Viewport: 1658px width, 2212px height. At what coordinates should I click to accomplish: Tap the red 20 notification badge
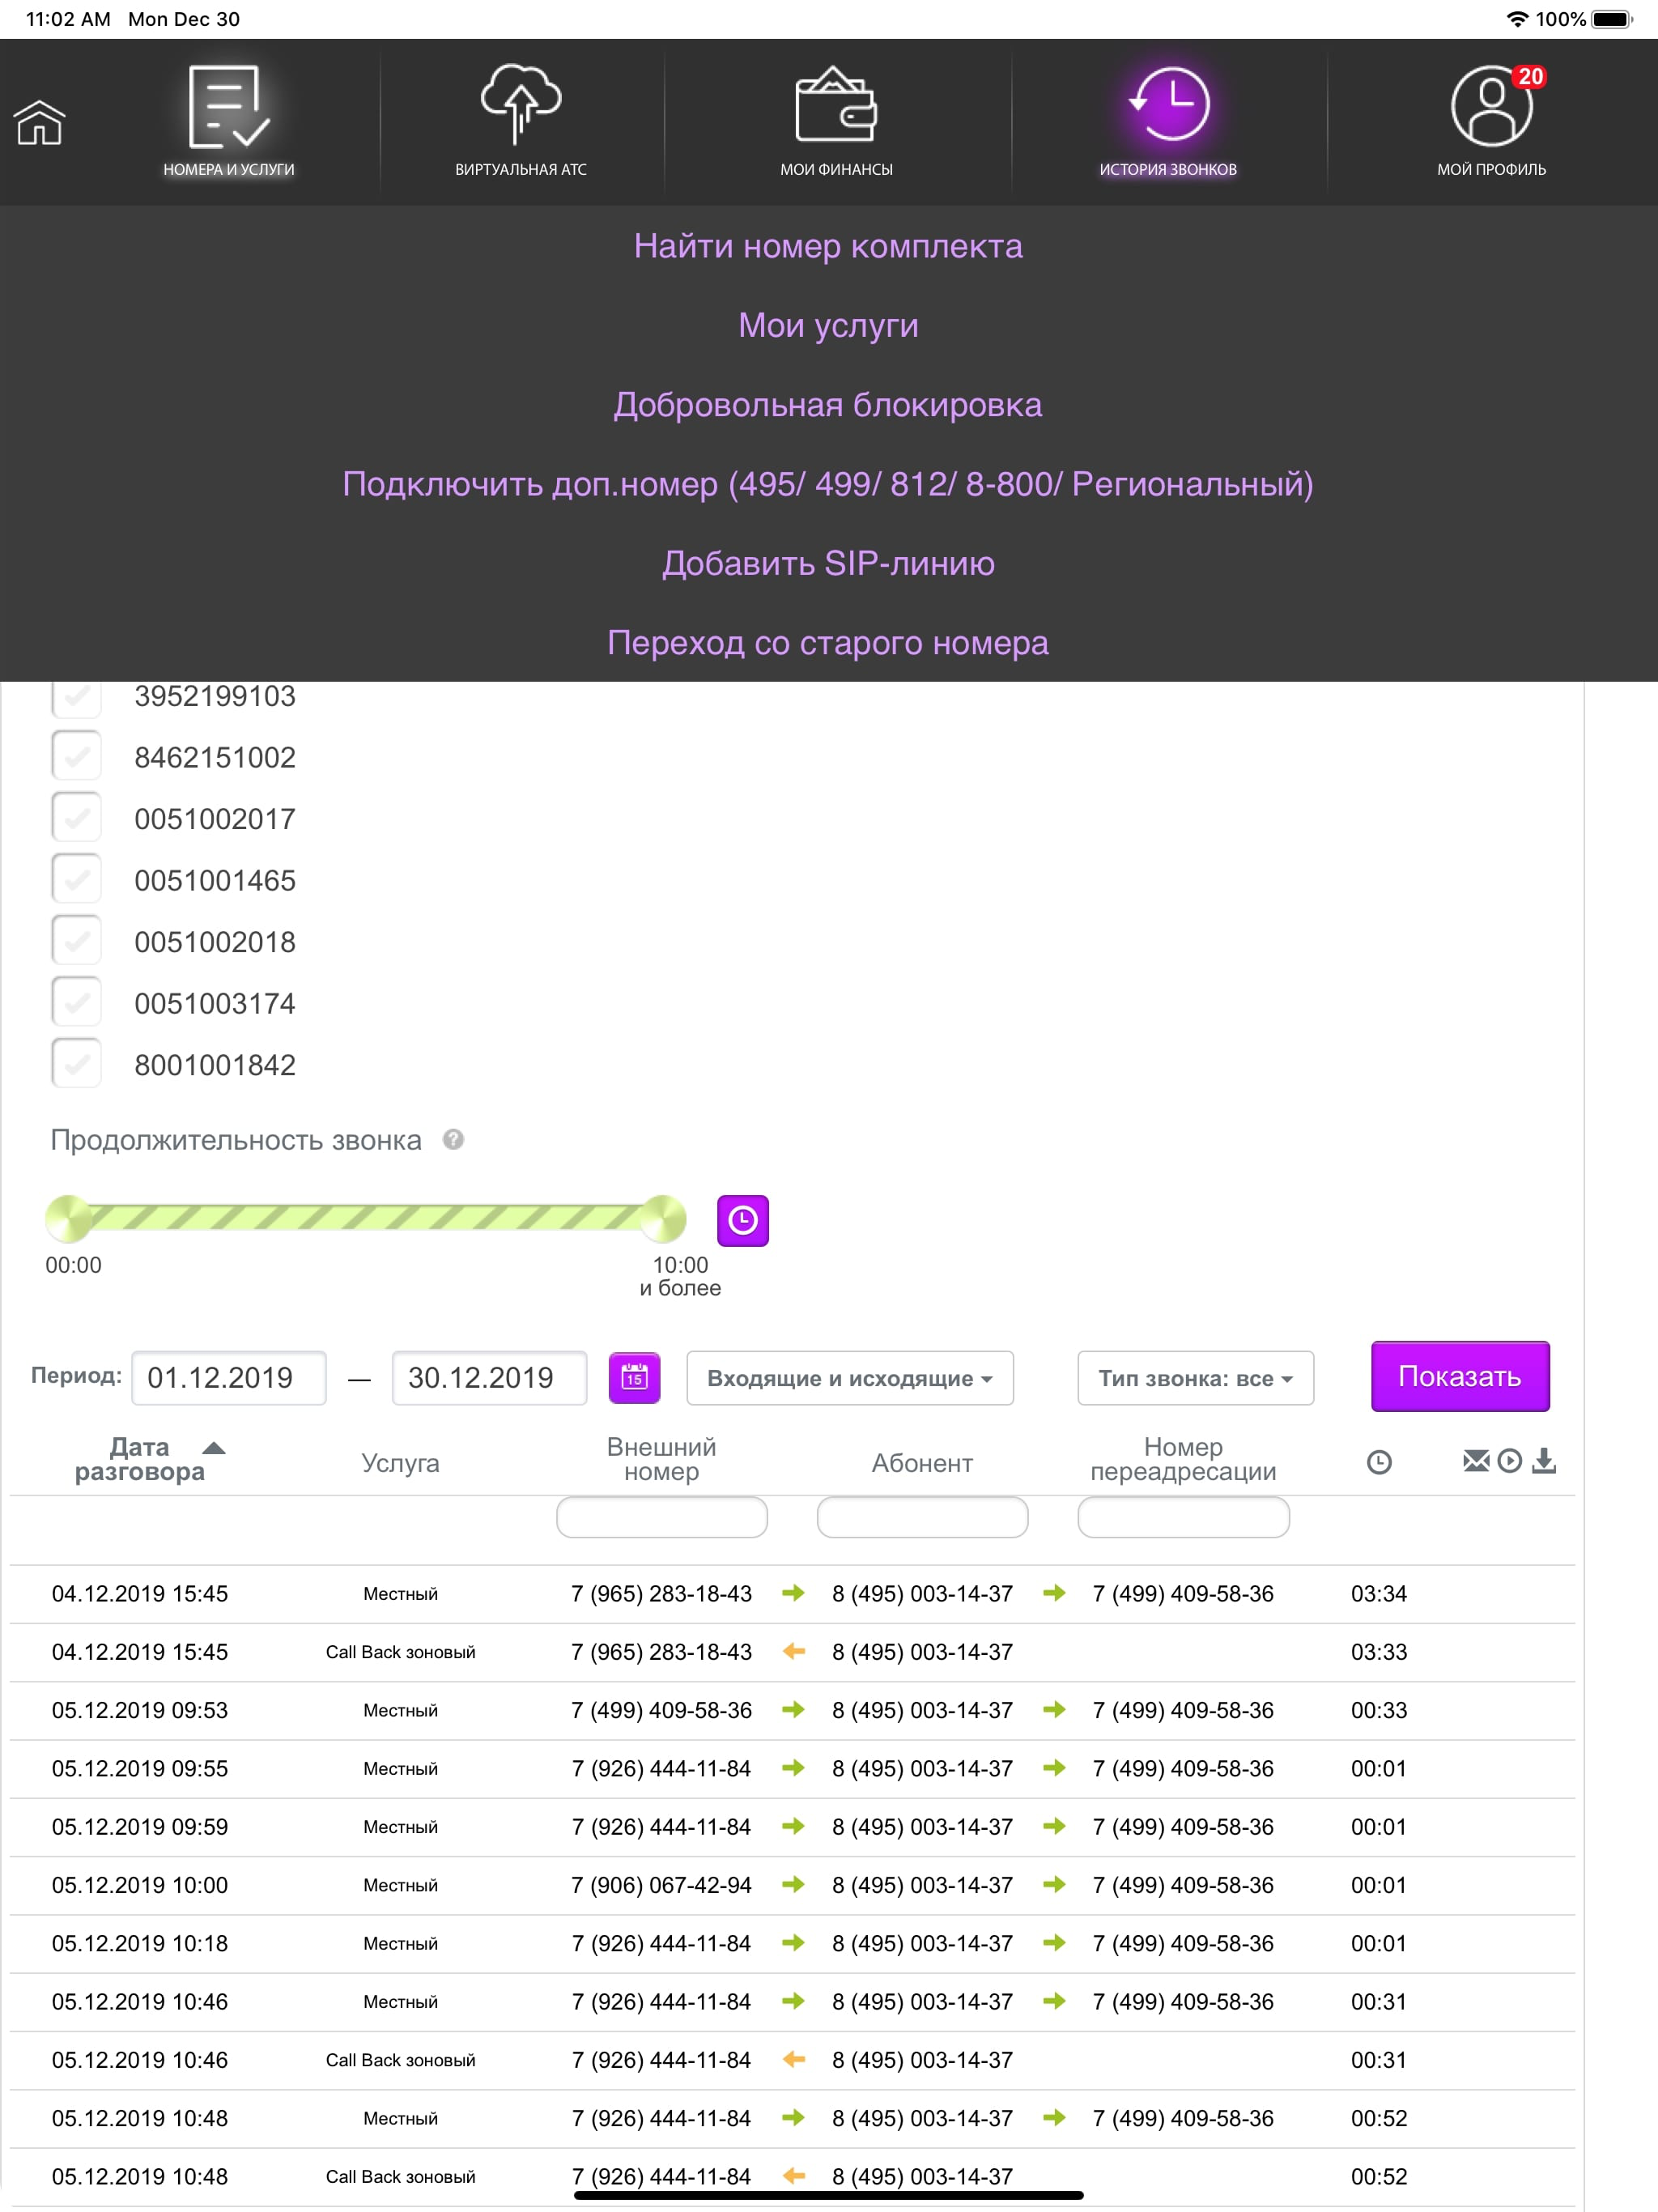[1530, 77]
